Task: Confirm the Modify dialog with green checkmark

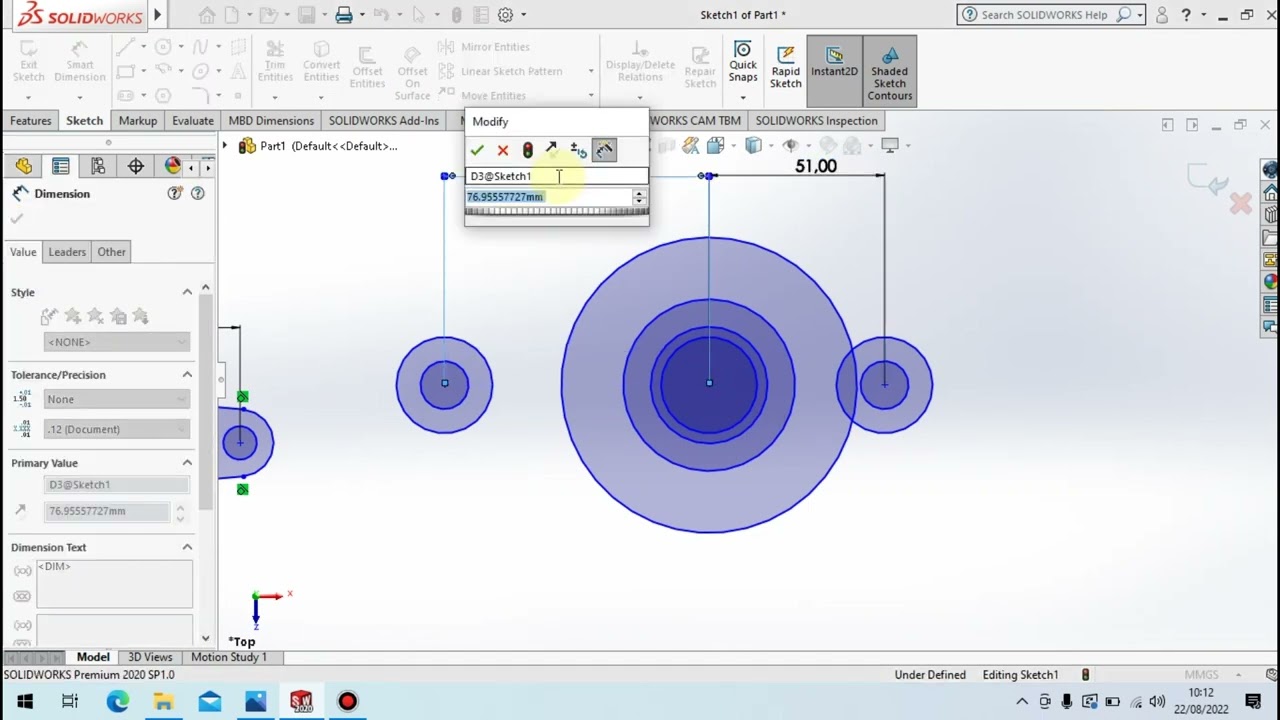Action: click(477, 150)
